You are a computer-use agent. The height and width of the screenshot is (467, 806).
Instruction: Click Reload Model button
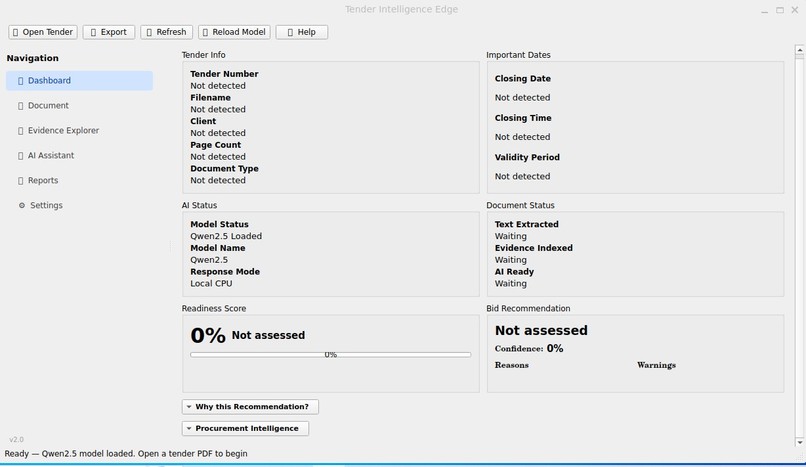pyautogui.click(x=234, y=32)
